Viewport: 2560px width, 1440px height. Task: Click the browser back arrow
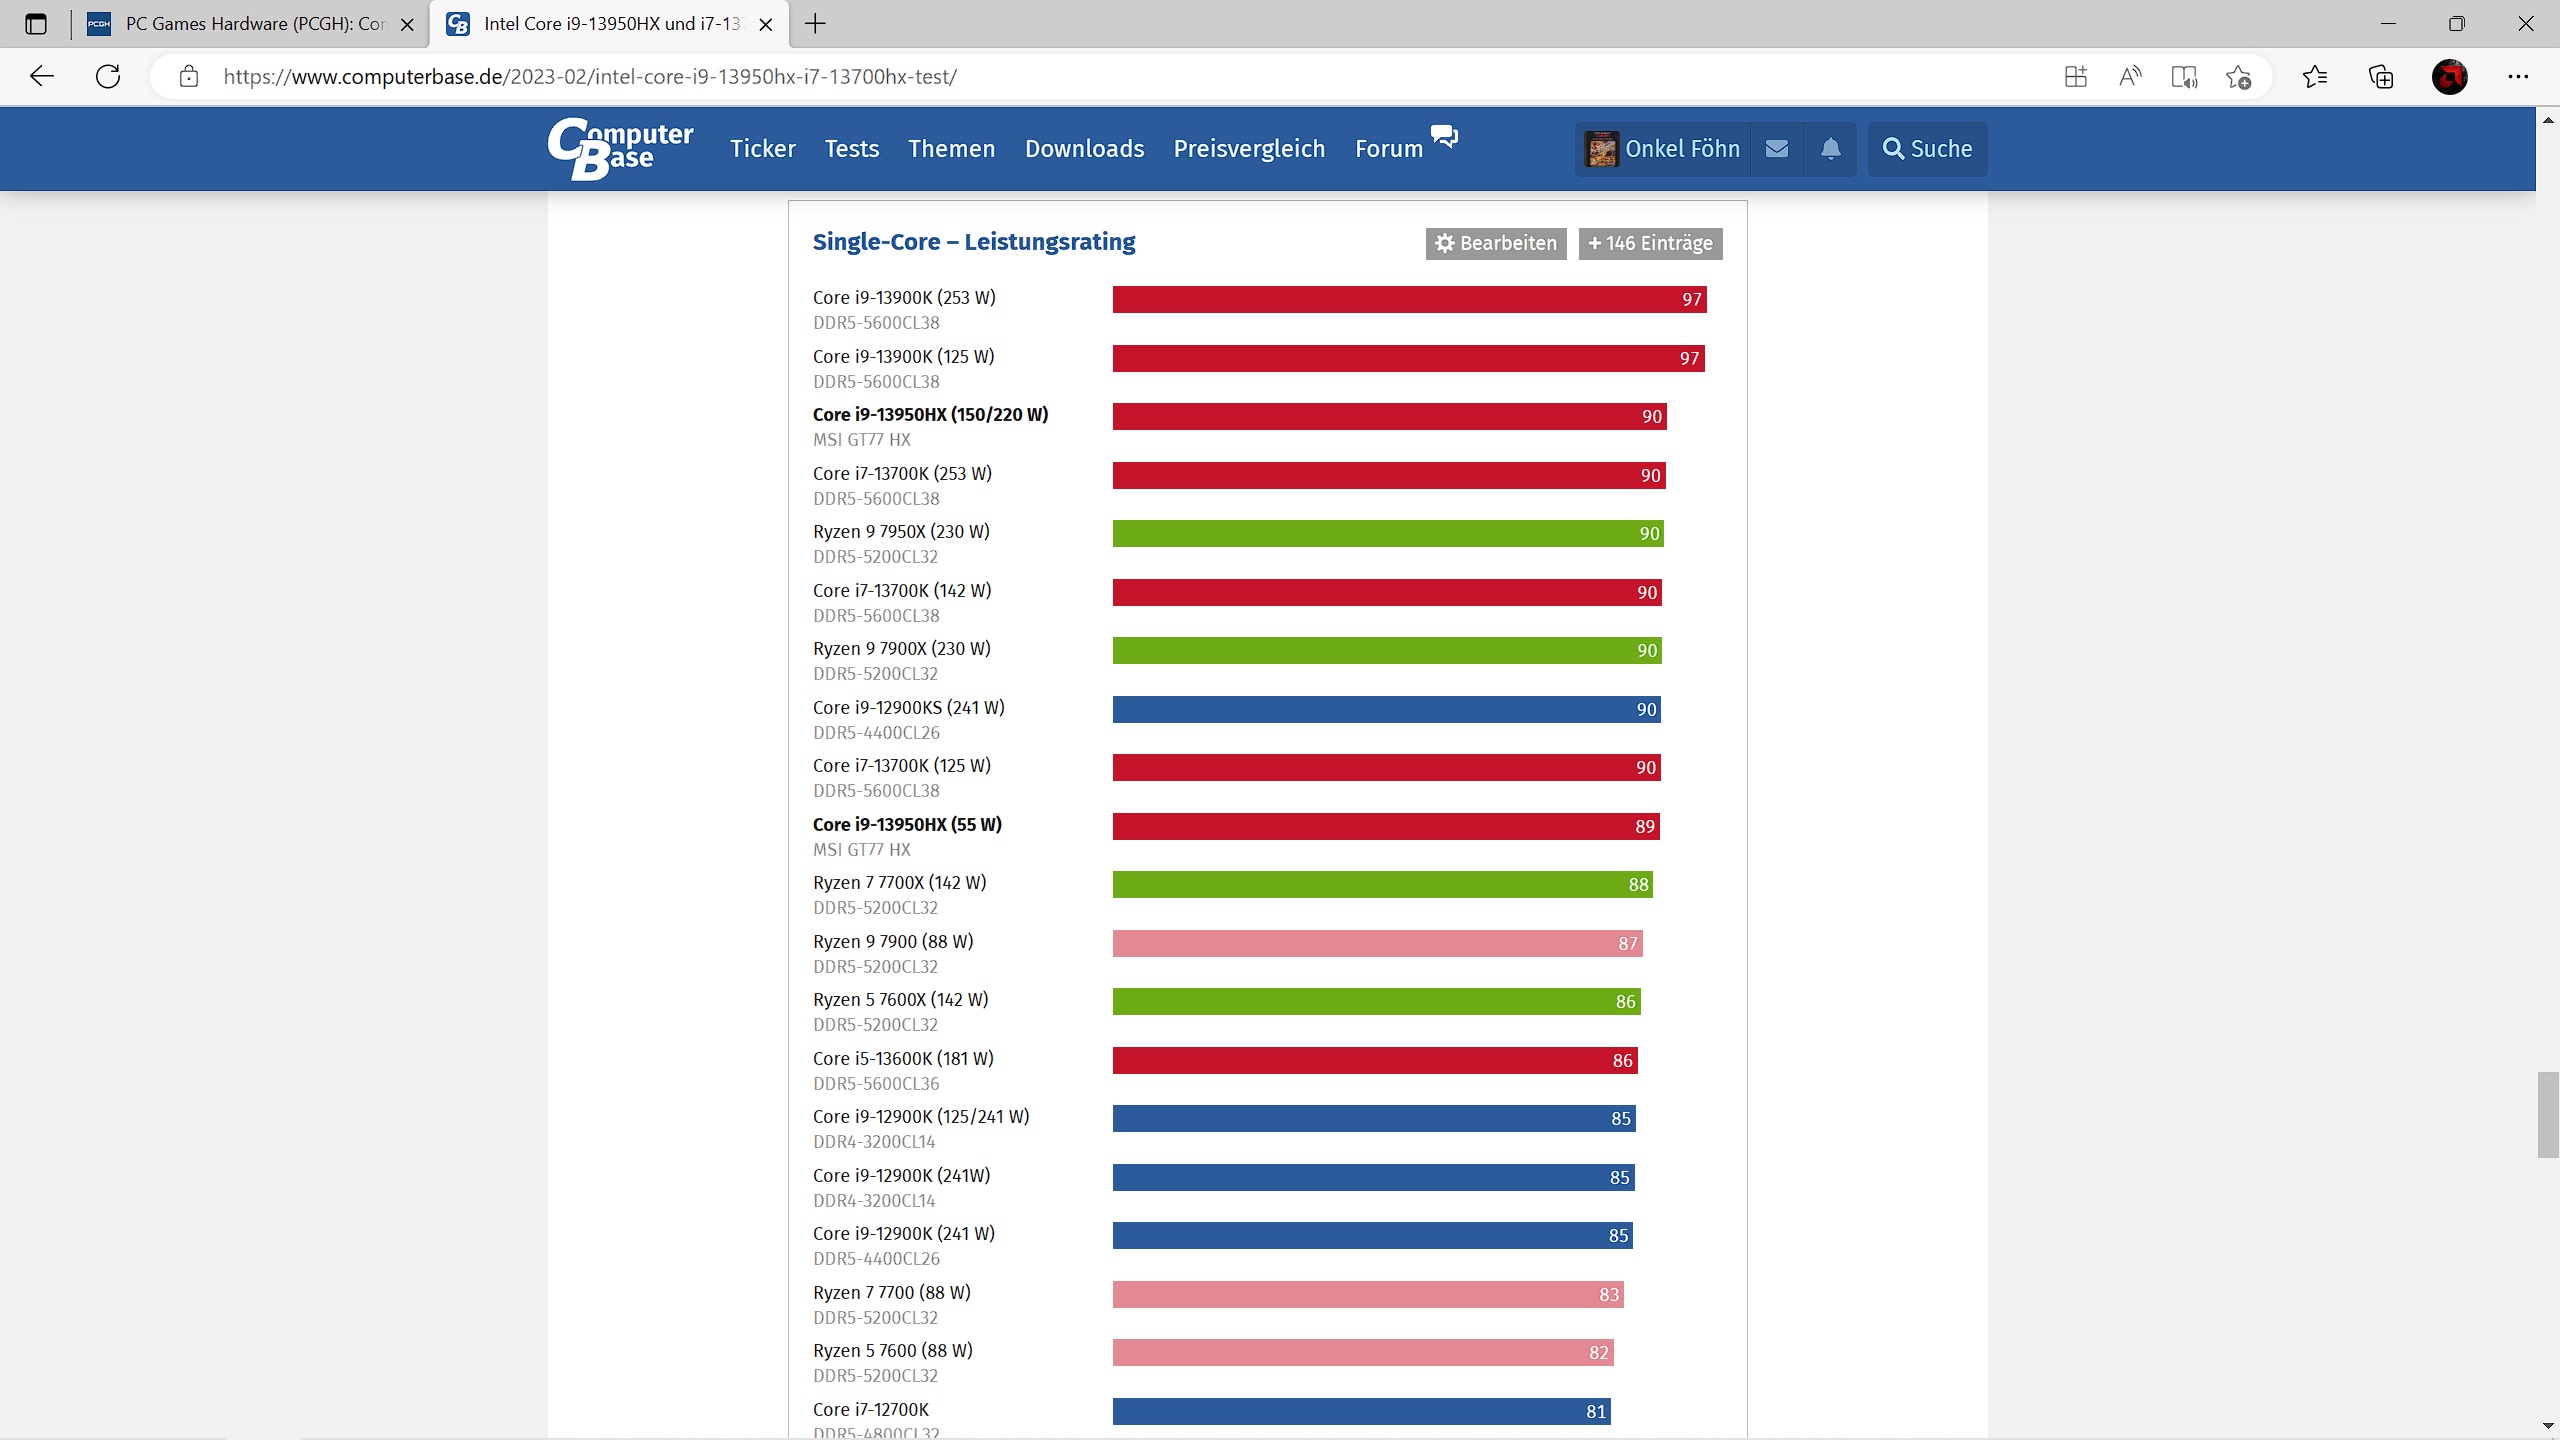pos(42,76)
